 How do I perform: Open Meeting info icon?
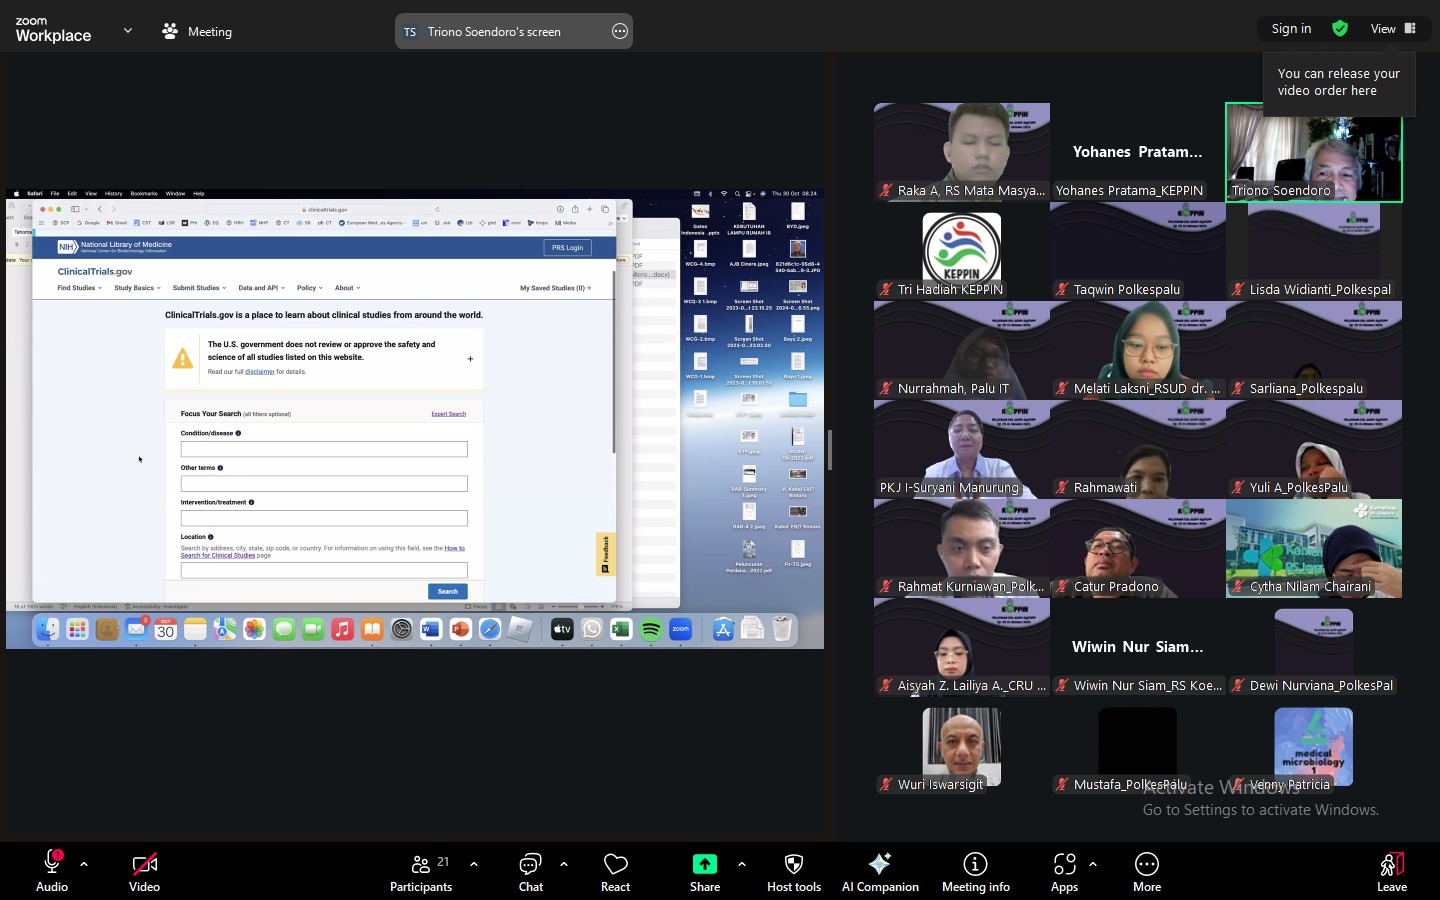point(975,865)
